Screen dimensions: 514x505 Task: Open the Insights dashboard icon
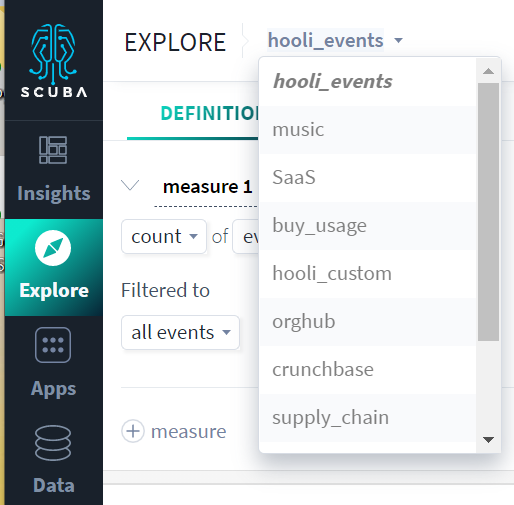point(53,150)
